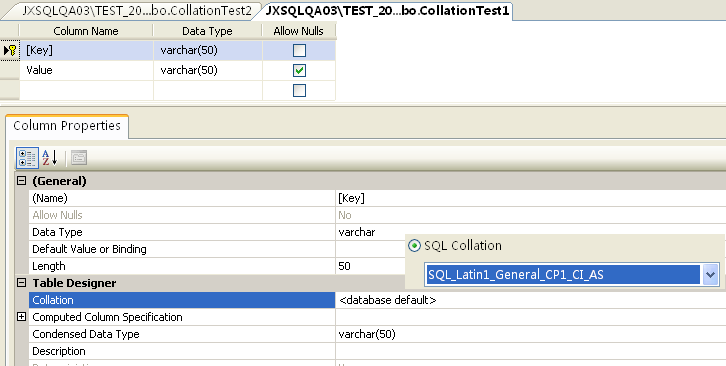This screenshot has width=726, height=366.
Task: Click the <database default> collation value
Action: 388,300
